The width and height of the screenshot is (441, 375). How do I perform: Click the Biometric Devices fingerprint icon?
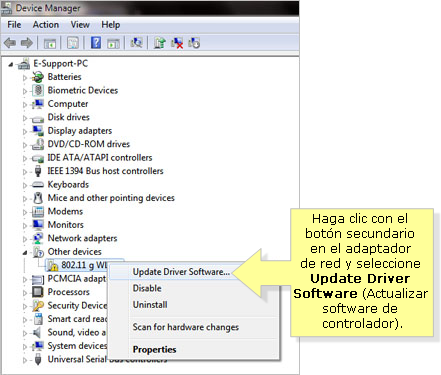[x=38, y=90]
